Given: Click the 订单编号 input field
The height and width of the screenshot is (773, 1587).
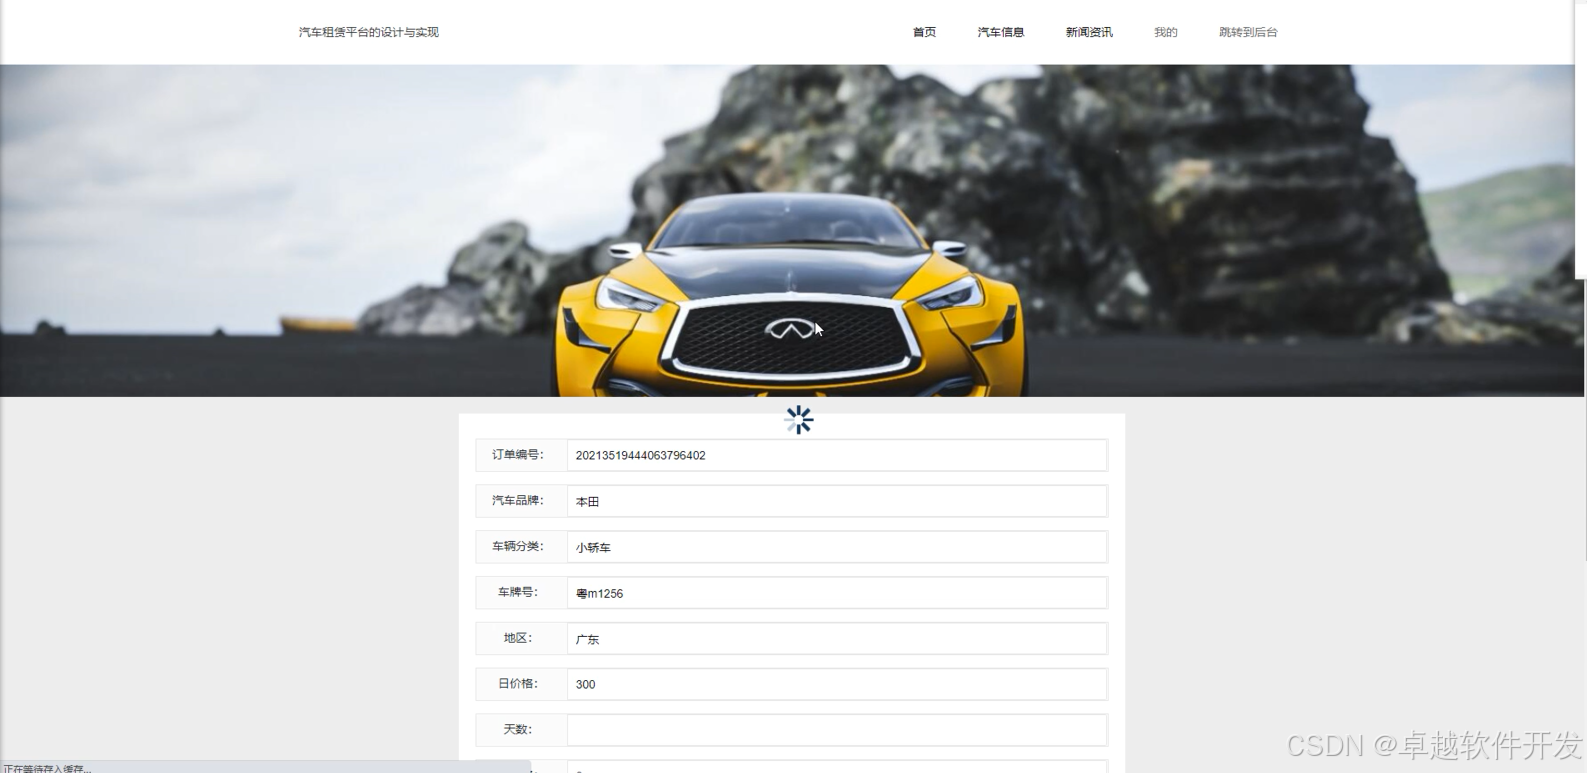Looking at the screenshot, I should (x=837, y=455).
